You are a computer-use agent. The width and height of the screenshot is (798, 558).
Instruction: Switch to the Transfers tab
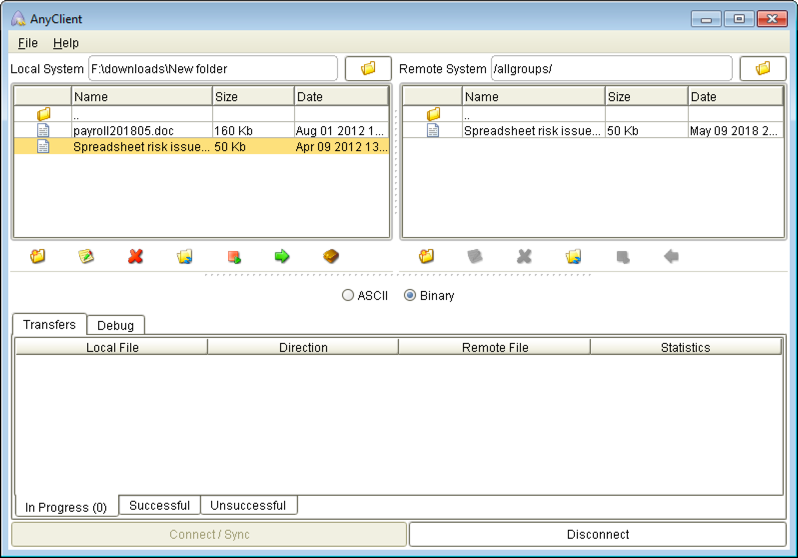(49, 324)
